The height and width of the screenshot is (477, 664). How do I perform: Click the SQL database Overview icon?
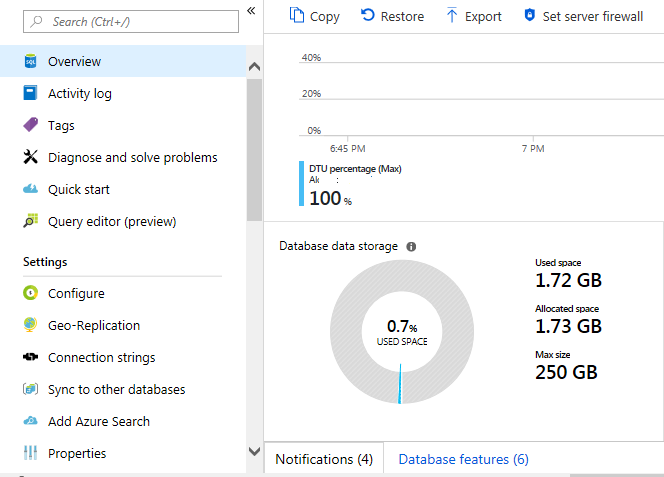(x=30, y=61)
